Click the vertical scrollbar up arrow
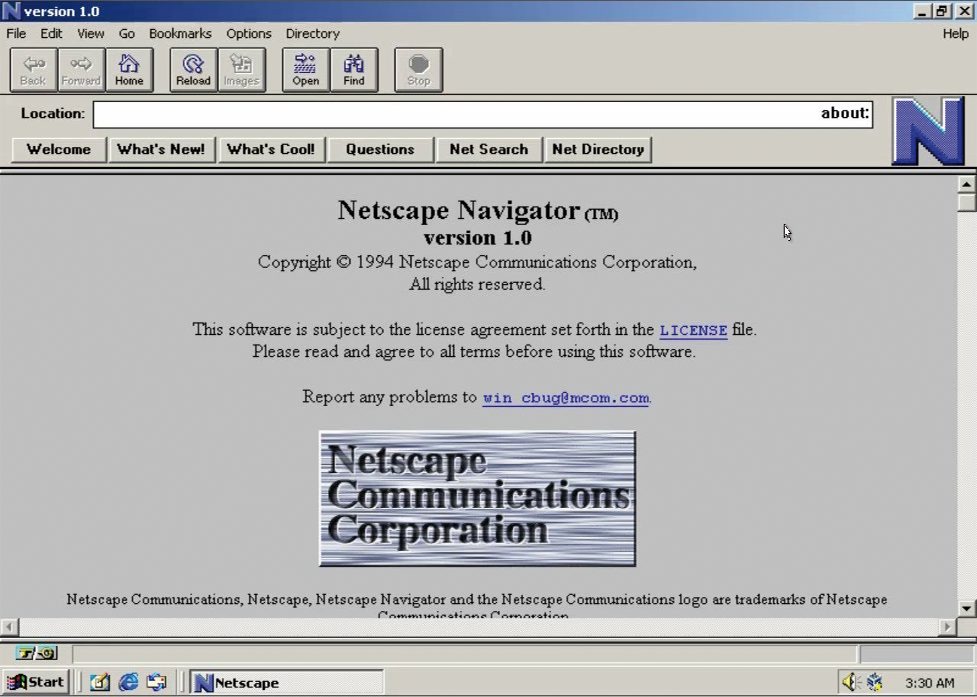This screenshot has width=977, height=697. point(966,184)
